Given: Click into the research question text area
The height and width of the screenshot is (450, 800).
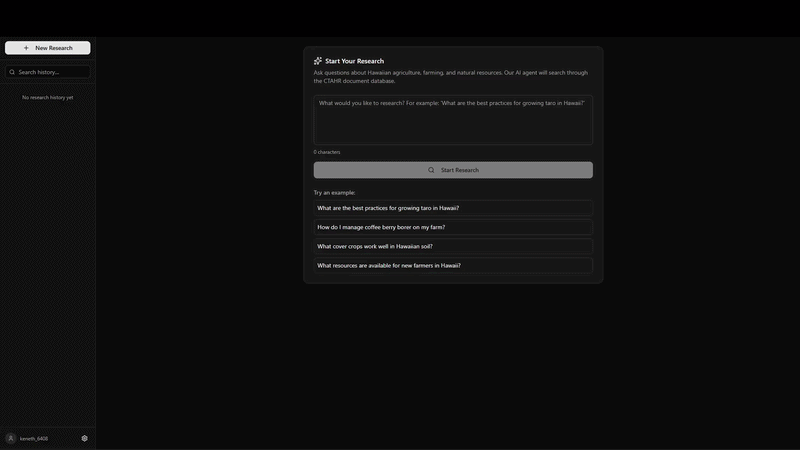Looking at the screenshot, I should (453, 120).
